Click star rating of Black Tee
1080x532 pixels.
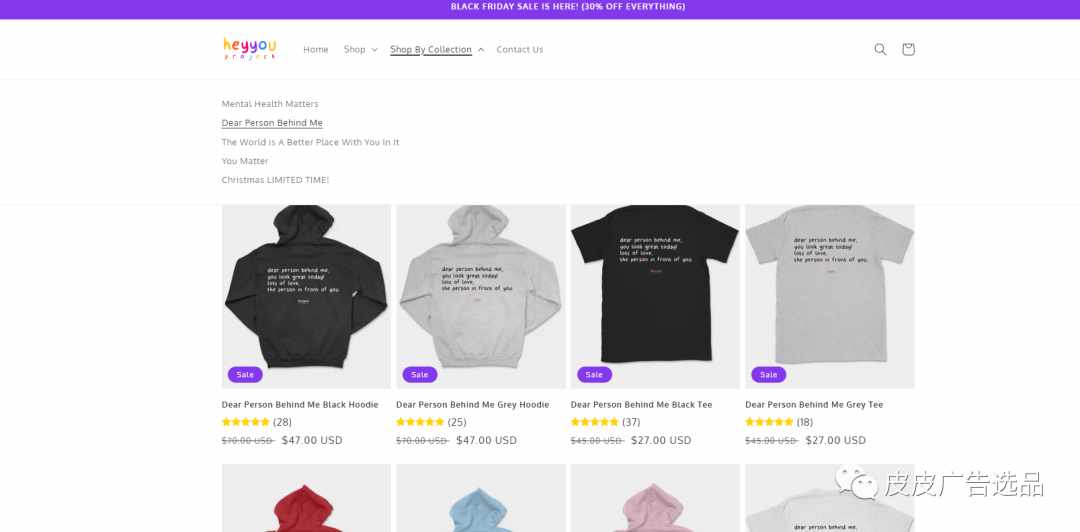click(x=595, y=422)
